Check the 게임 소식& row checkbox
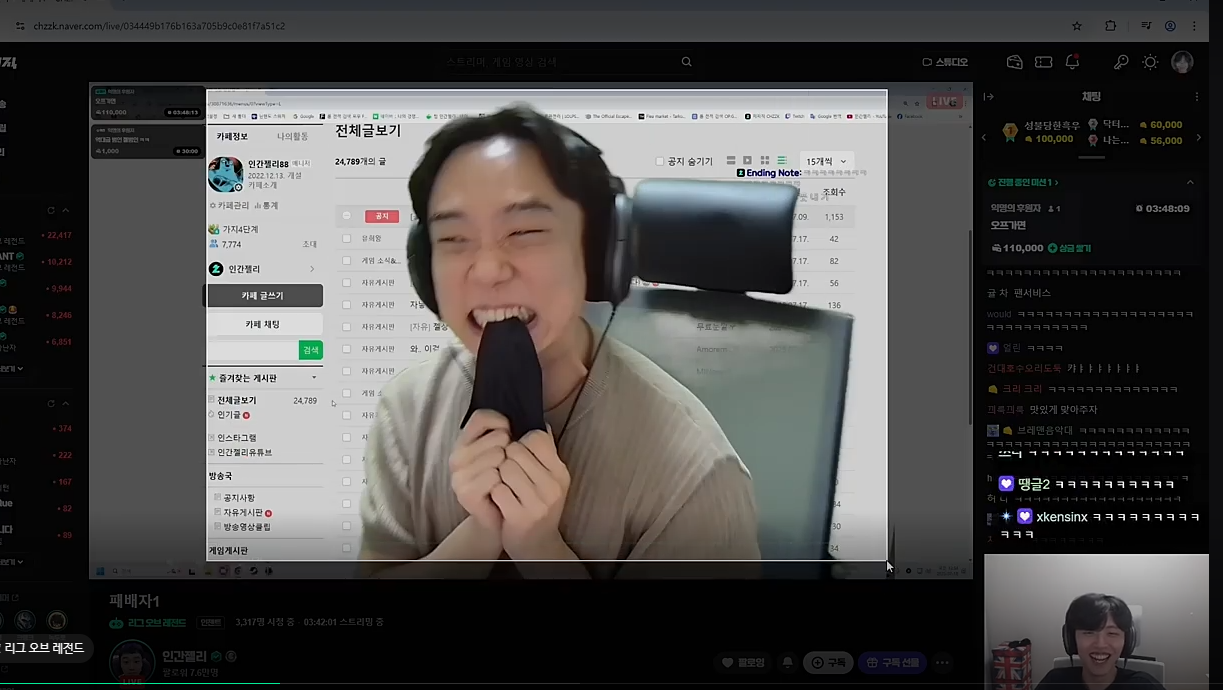 (347, 261)
